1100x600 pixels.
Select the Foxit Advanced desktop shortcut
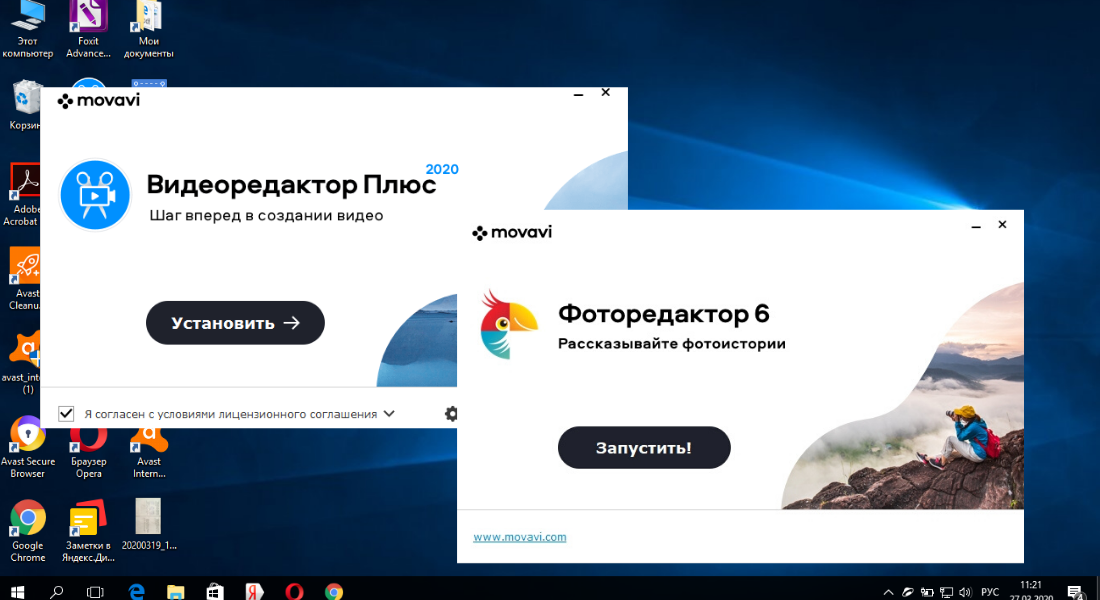pos(88,29)
